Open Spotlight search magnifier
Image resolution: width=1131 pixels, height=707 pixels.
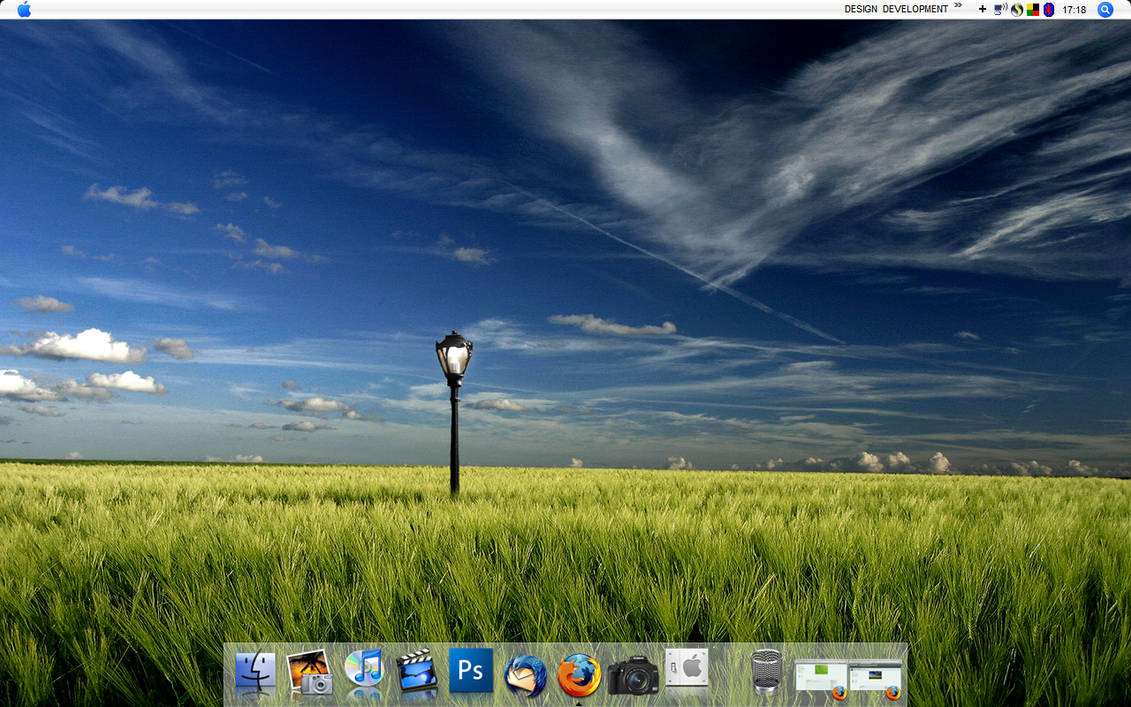point(1105,9)
